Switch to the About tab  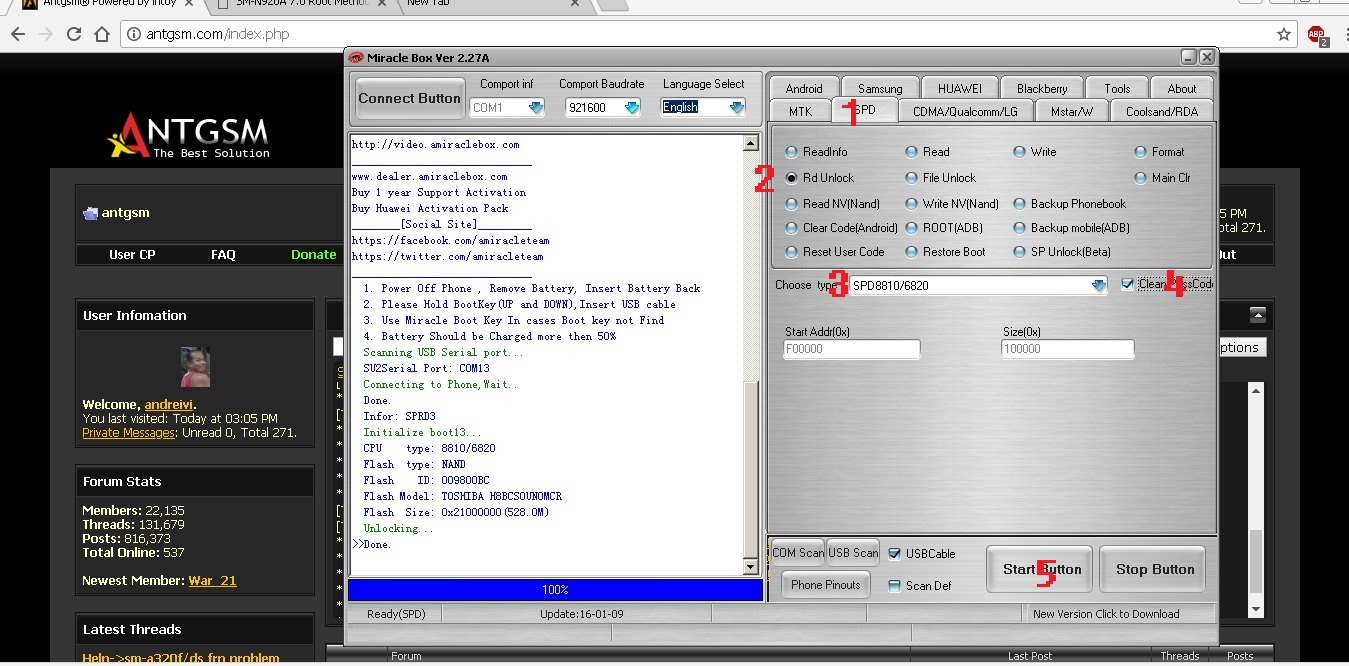1181,88
